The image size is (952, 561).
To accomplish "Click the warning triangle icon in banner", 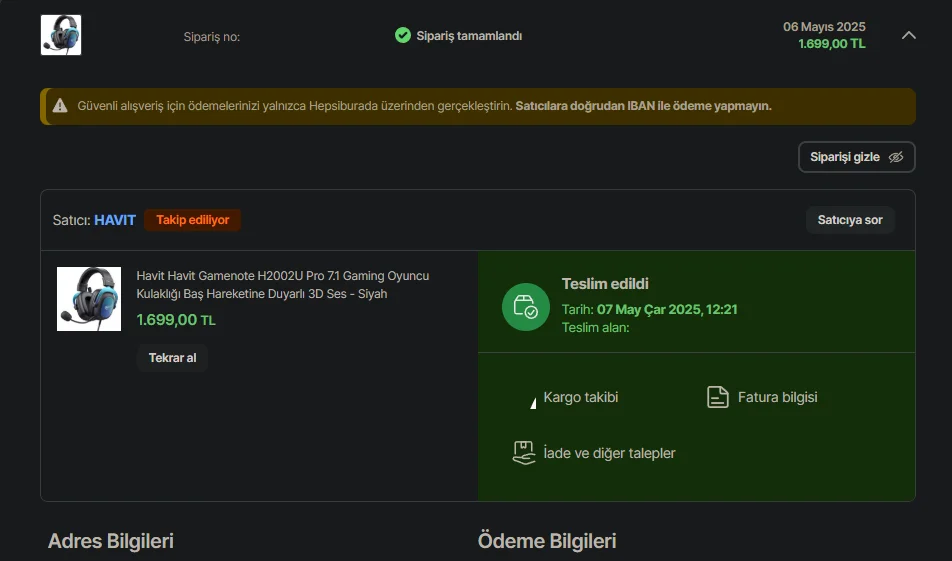I will point(60,106).
